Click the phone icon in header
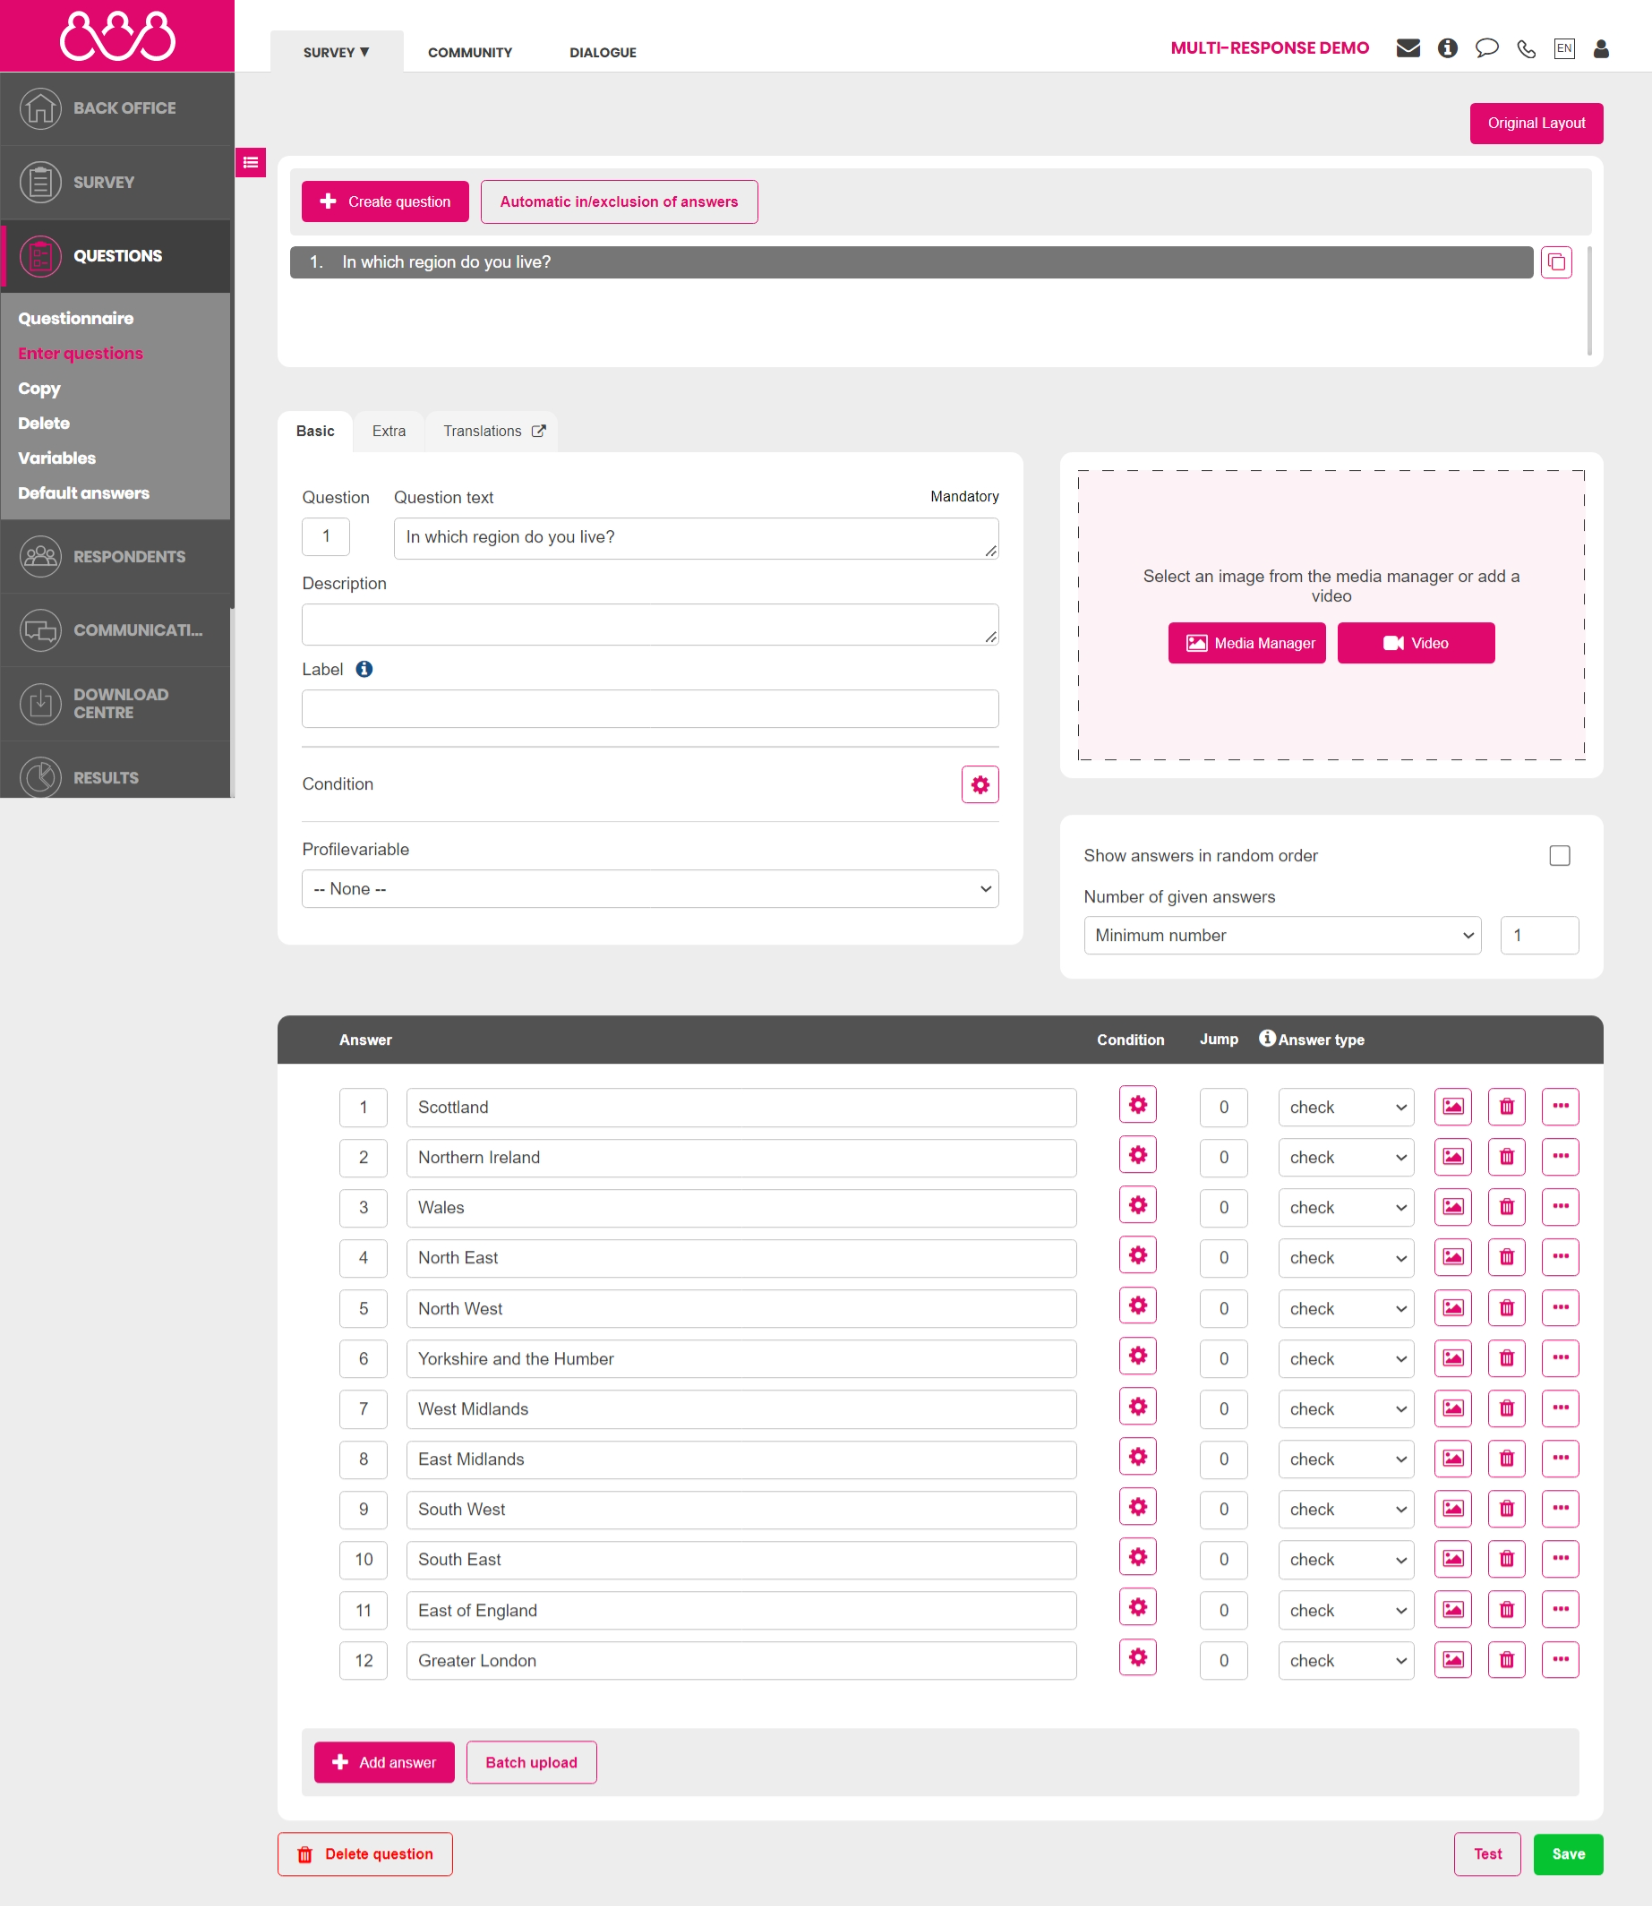The image size is (1652, 1906). click(x=1526, y=49)
